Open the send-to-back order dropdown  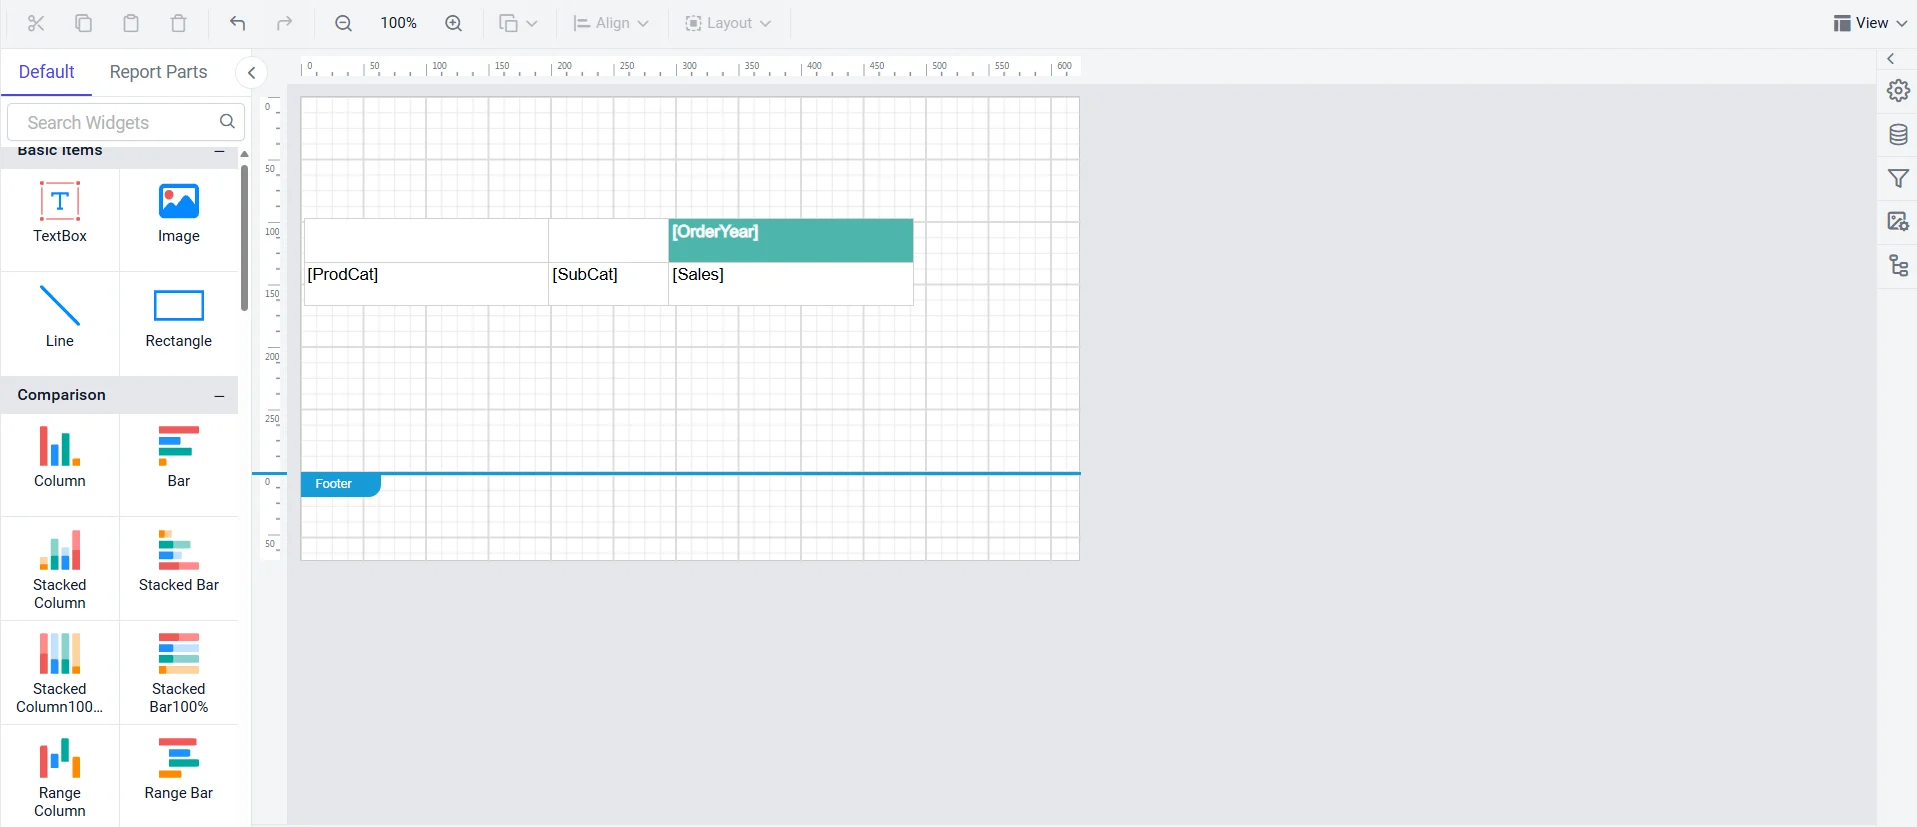click(518, 23)
